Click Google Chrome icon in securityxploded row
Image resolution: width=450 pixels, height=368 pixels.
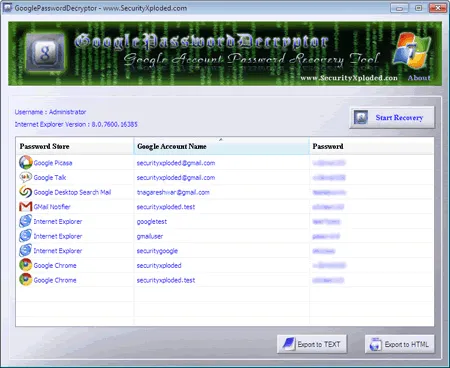tap(26, 265)
